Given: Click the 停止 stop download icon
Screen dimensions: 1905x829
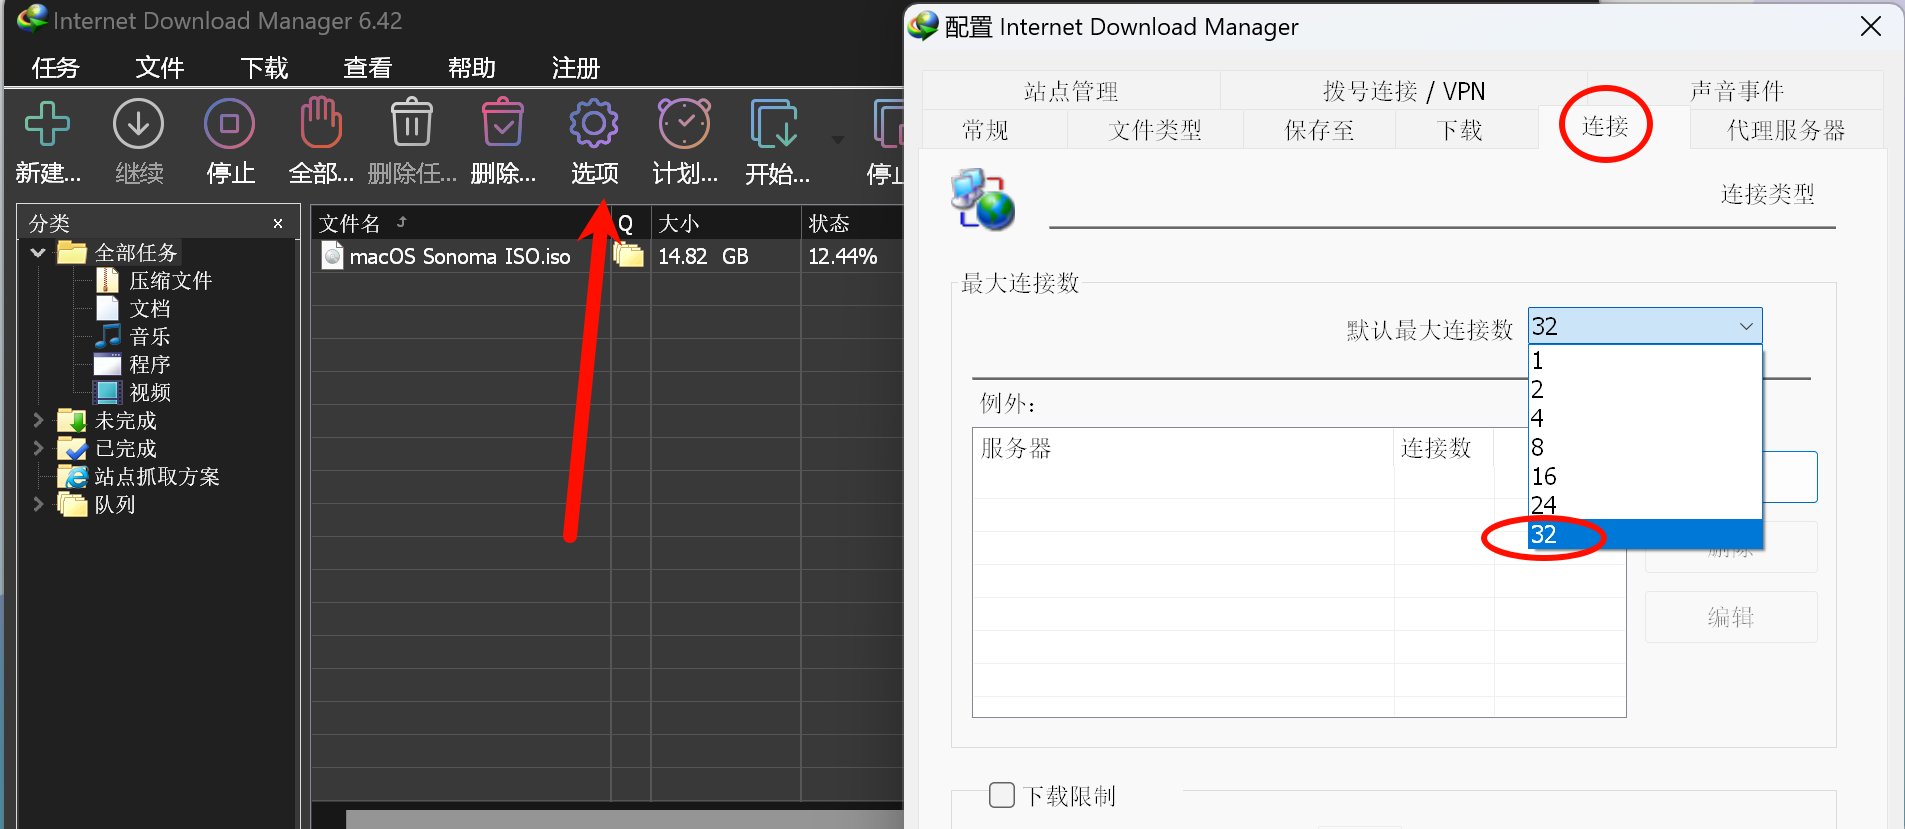Looking at the screenshot, I should tap(229, 124).
